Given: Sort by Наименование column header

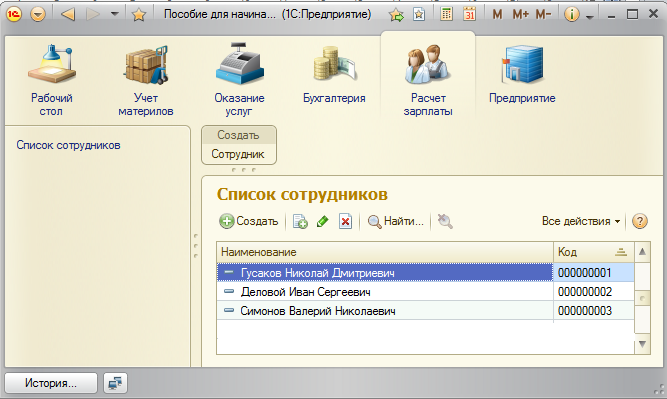Looking at the screenshot, I should pyautogui.click(x=385, y=252).
